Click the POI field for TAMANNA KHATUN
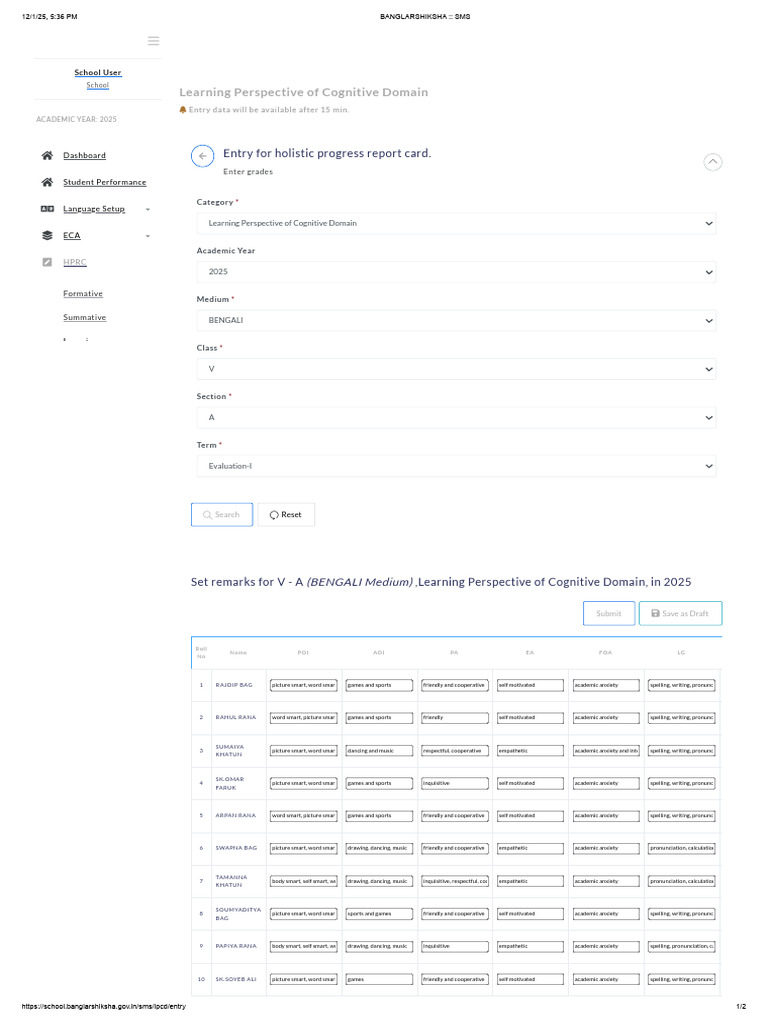The image size is (768, 1024). pos(304,882)
